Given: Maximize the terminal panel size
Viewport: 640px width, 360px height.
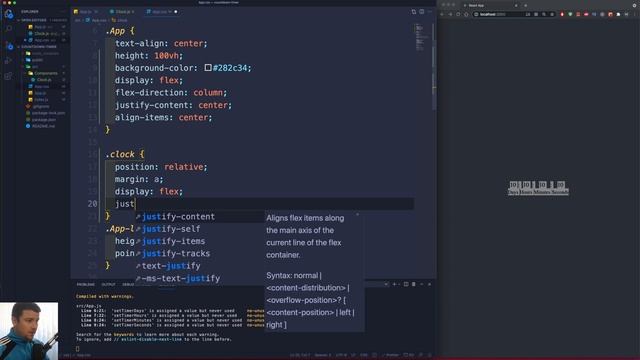Looking at the screenshot, I should [x=422, y=284].
